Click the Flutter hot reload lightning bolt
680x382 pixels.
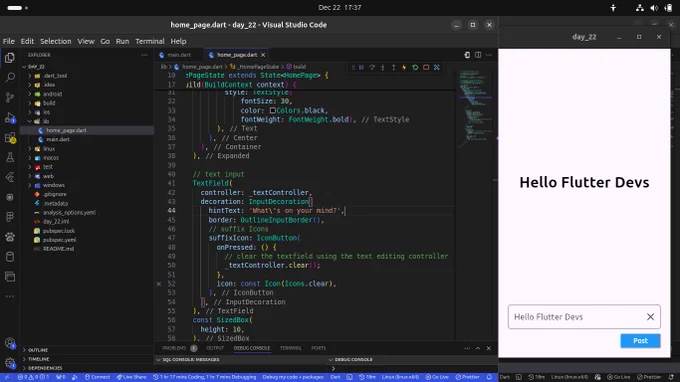[x=404, y=67]
